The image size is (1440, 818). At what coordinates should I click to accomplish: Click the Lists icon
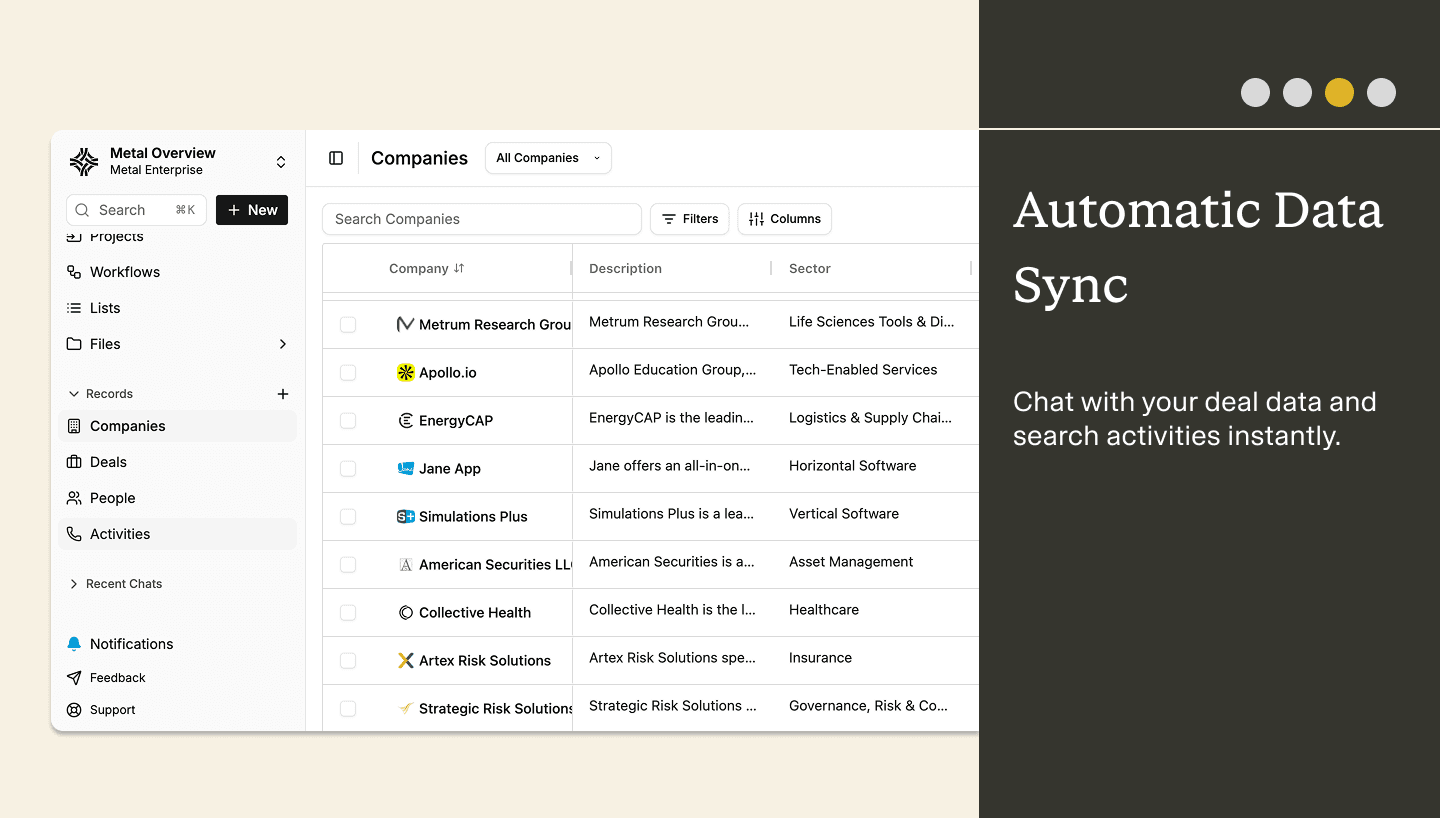74,308
